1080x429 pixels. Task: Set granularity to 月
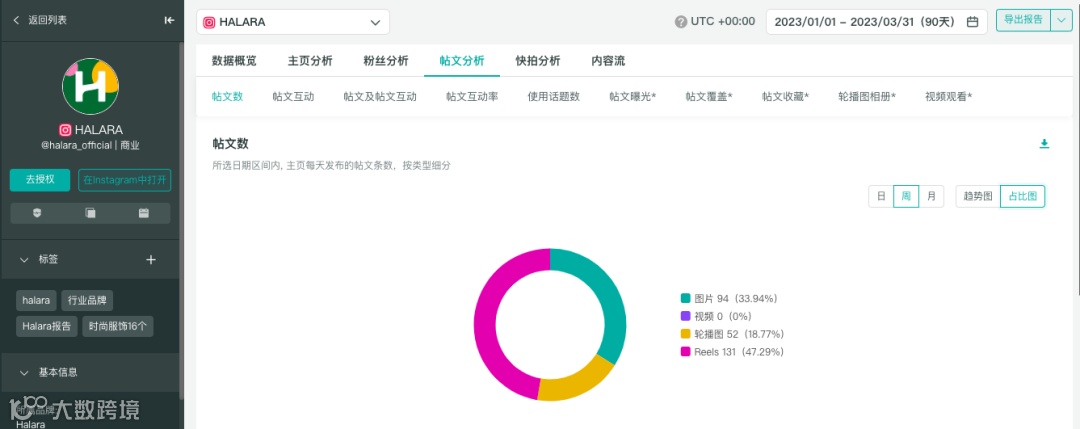931,196
